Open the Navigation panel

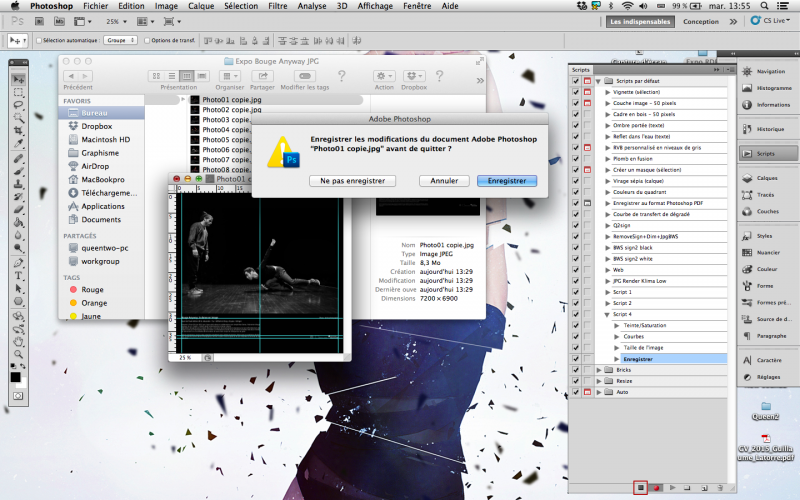pos(768,71)
